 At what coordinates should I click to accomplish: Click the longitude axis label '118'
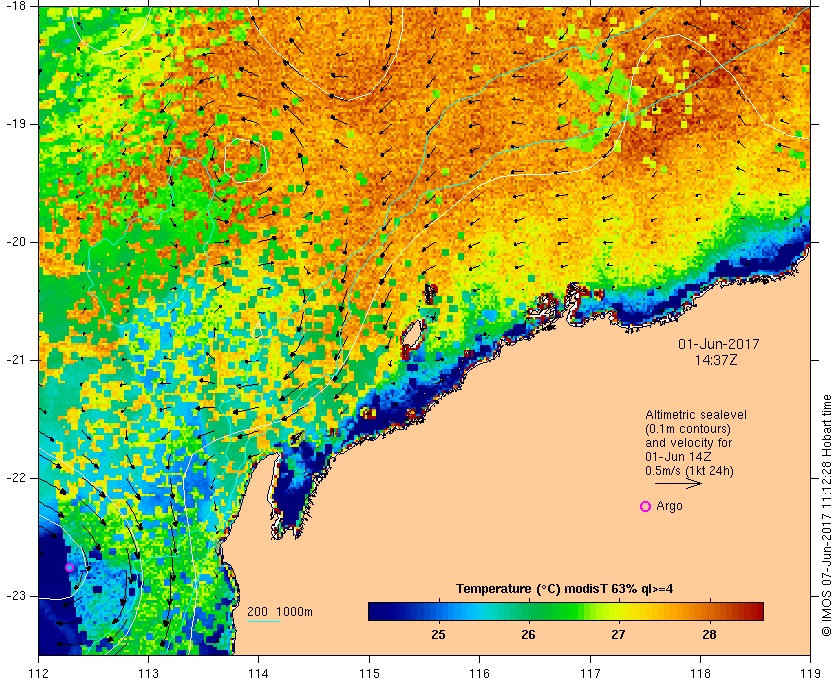click(700, 673)
